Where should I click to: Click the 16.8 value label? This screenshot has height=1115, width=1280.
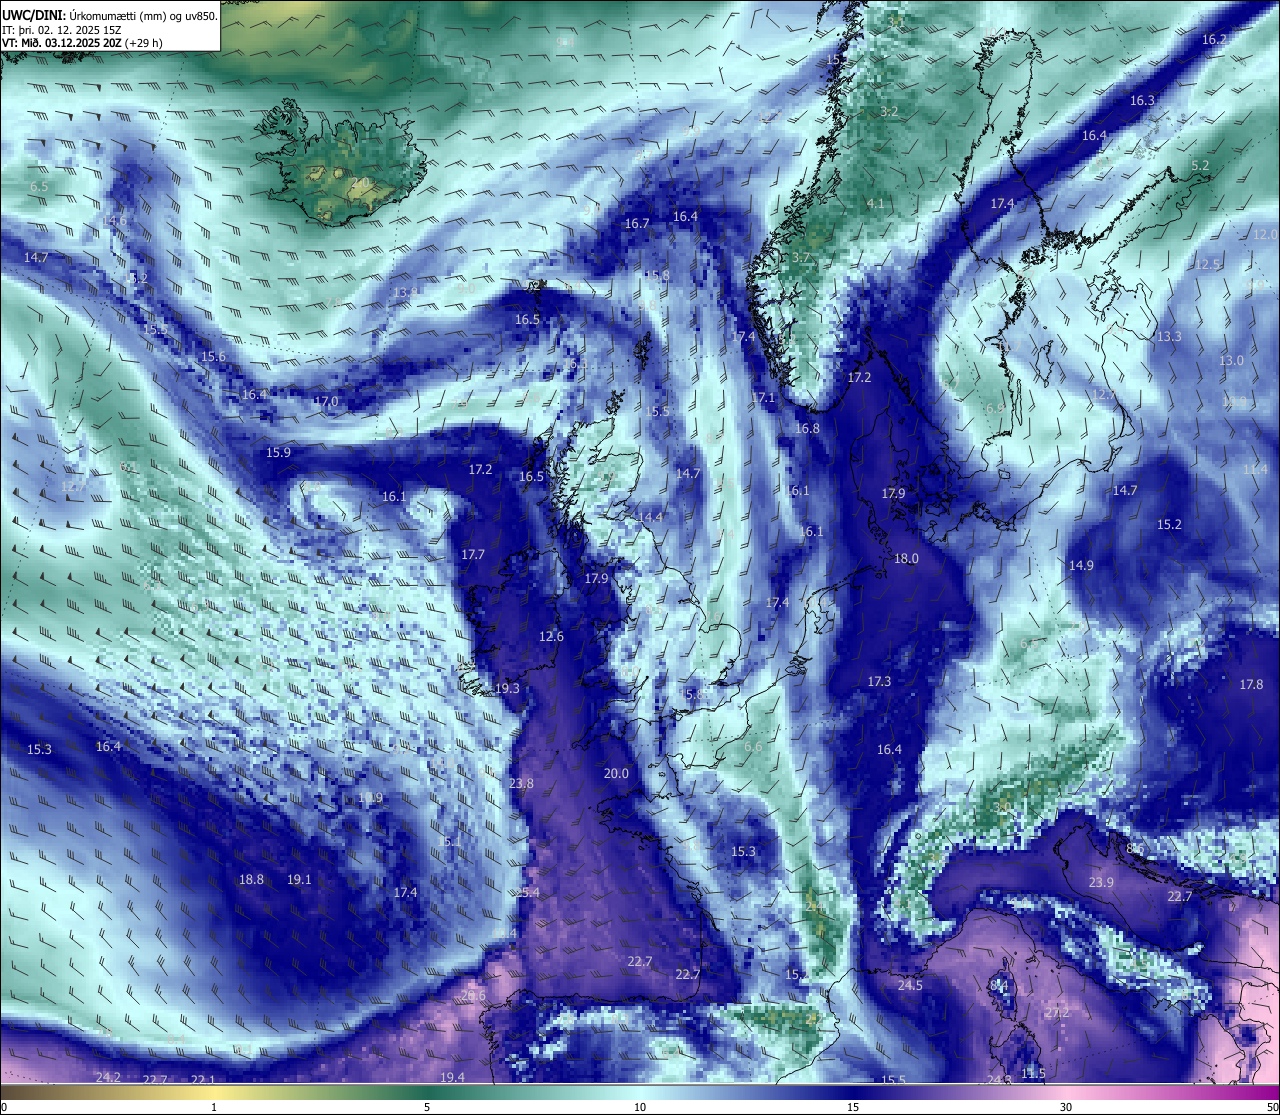(807, 429)
